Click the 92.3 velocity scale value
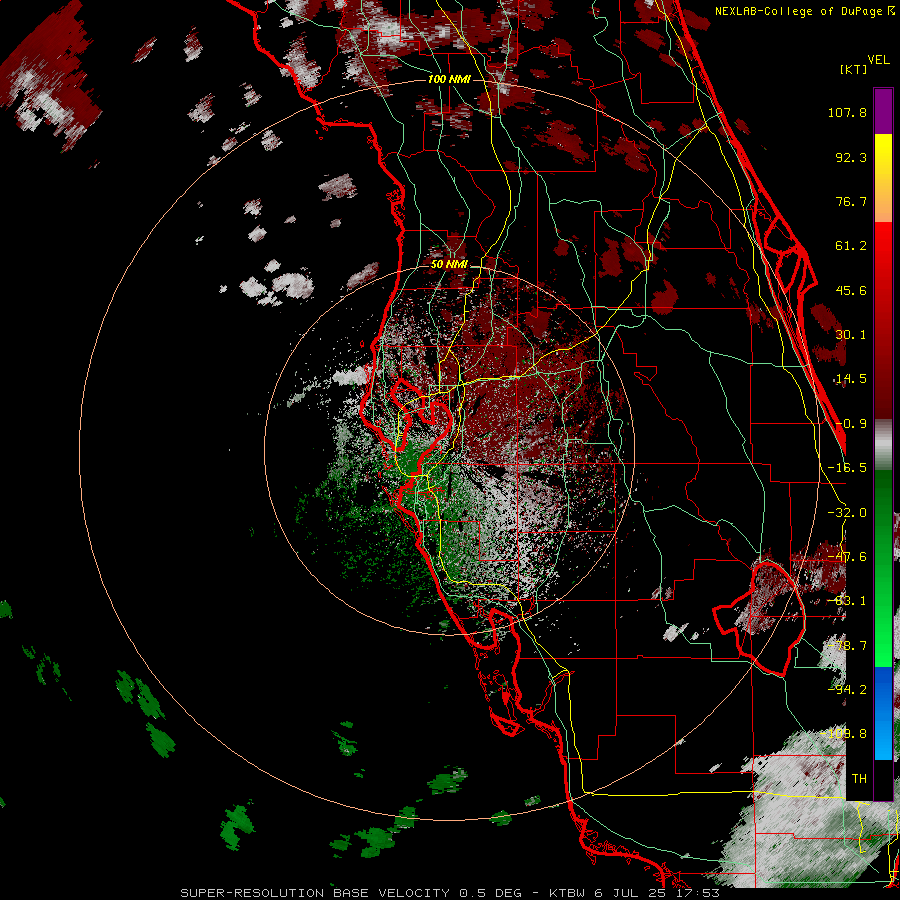This screenshot has height=900, width=900. coord(851,157)
